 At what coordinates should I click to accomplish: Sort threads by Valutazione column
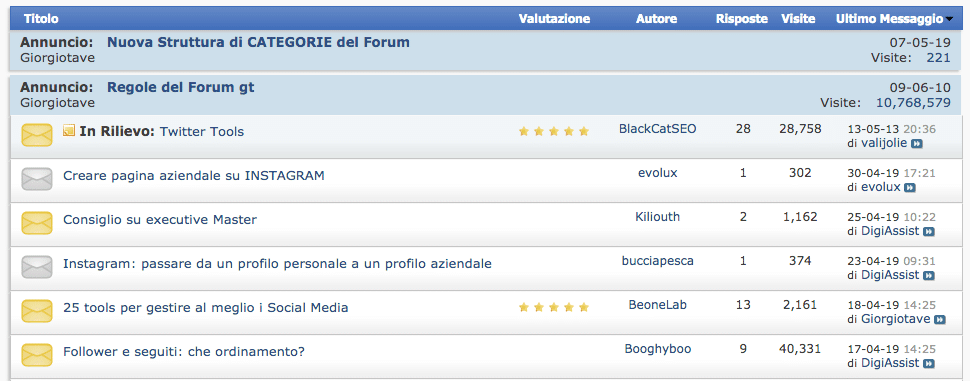pos(554,19)
